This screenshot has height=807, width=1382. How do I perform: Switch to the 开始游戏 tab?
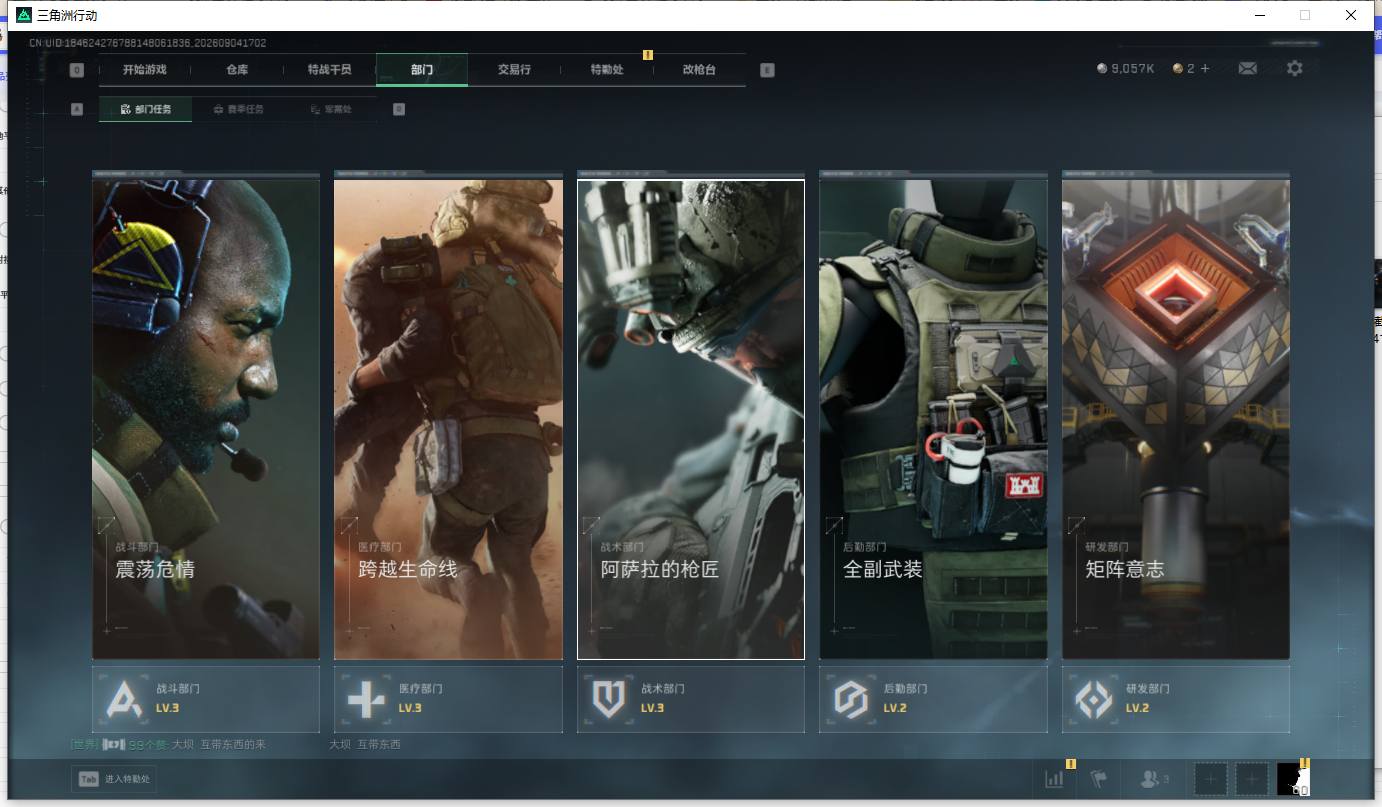click(145, 70)
